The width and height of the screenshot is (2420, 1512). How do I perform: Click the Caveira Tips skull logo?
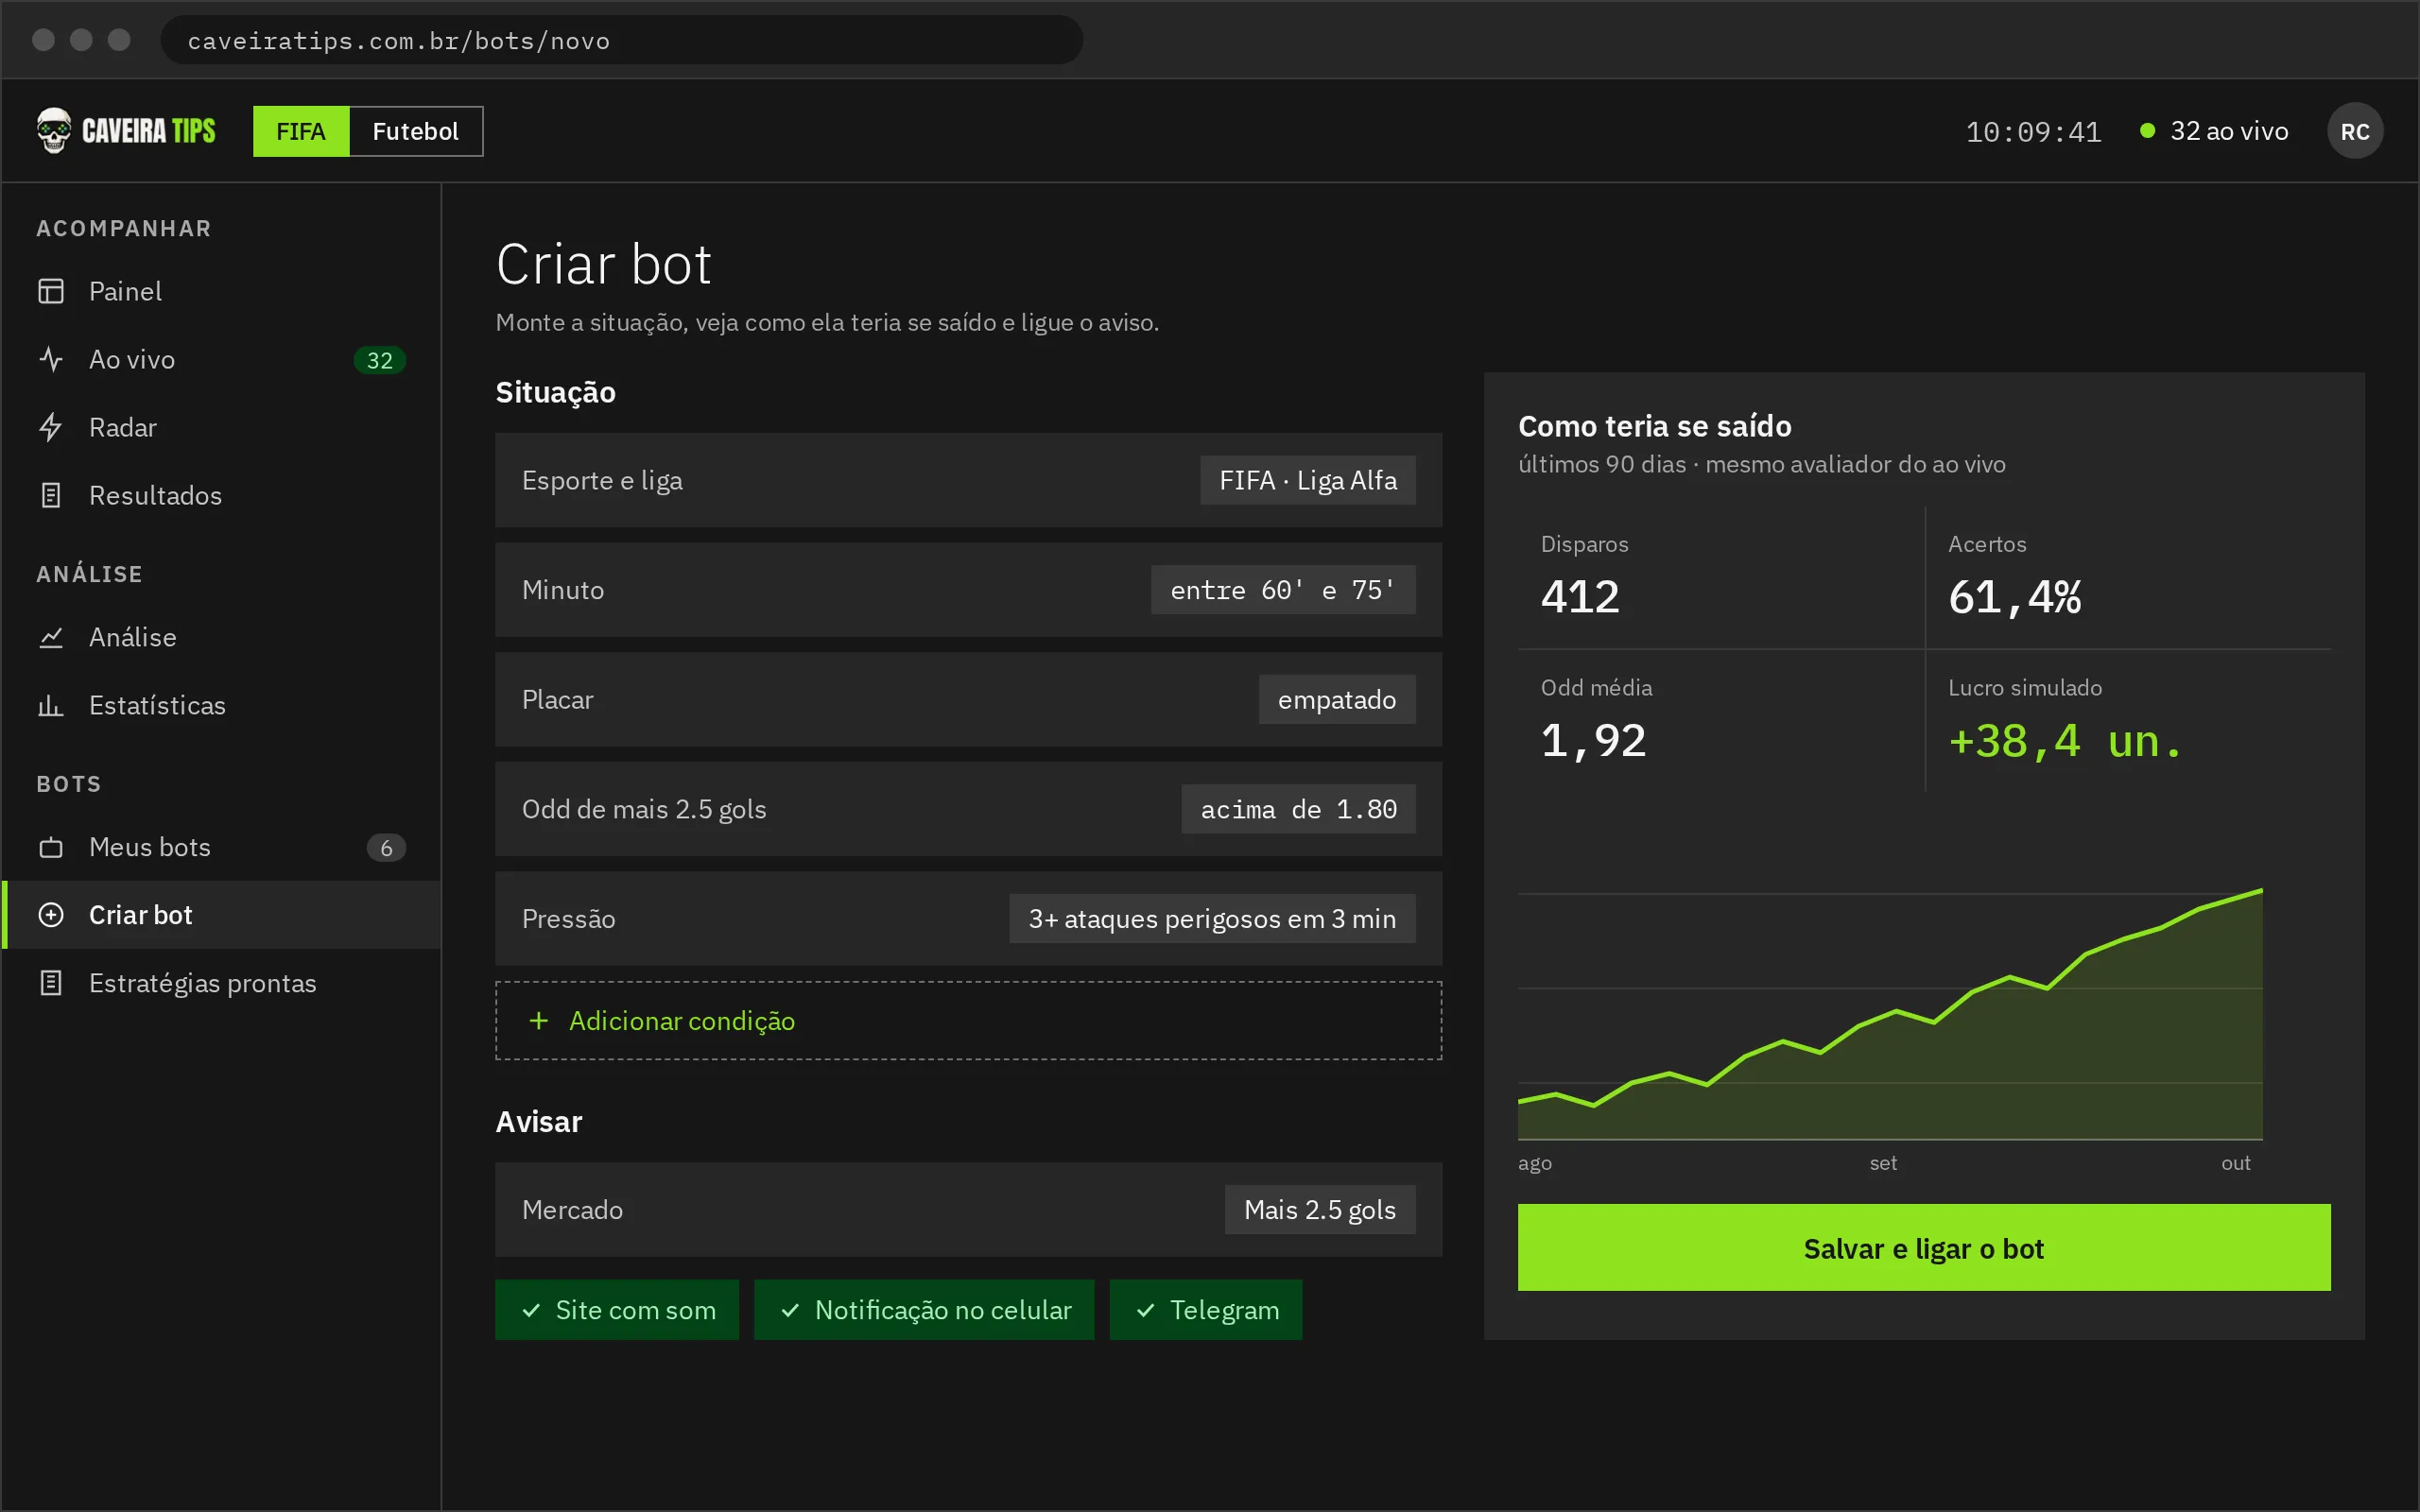point(54,131)
